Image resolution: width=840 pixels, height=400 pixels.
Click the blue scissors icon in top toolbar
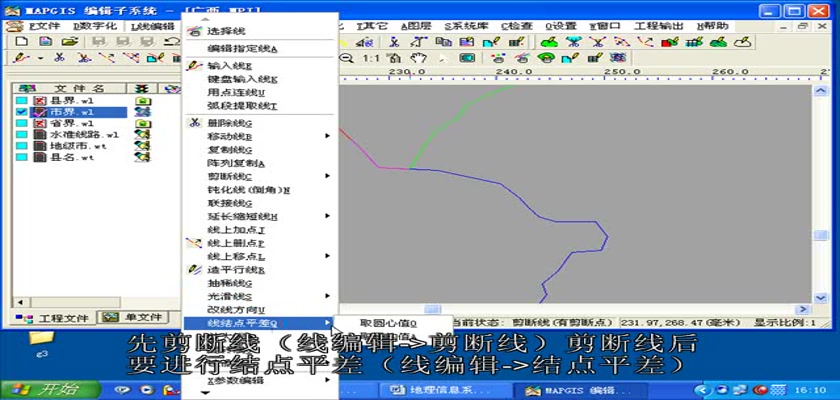click(394, 42)
